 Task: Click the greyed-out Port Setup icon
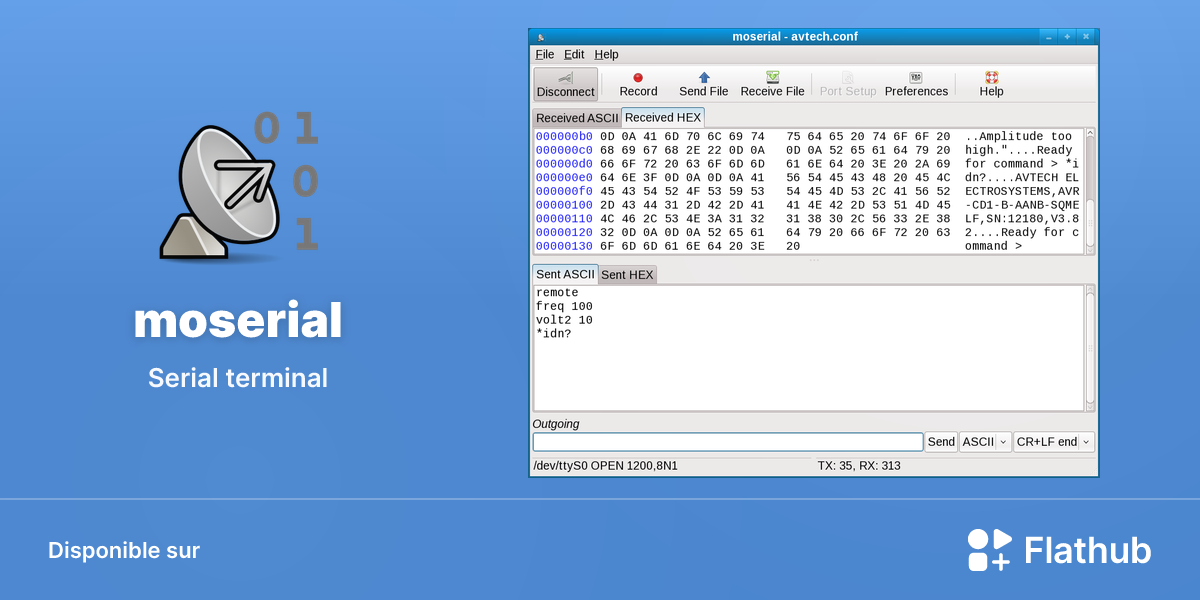[848, 77]
